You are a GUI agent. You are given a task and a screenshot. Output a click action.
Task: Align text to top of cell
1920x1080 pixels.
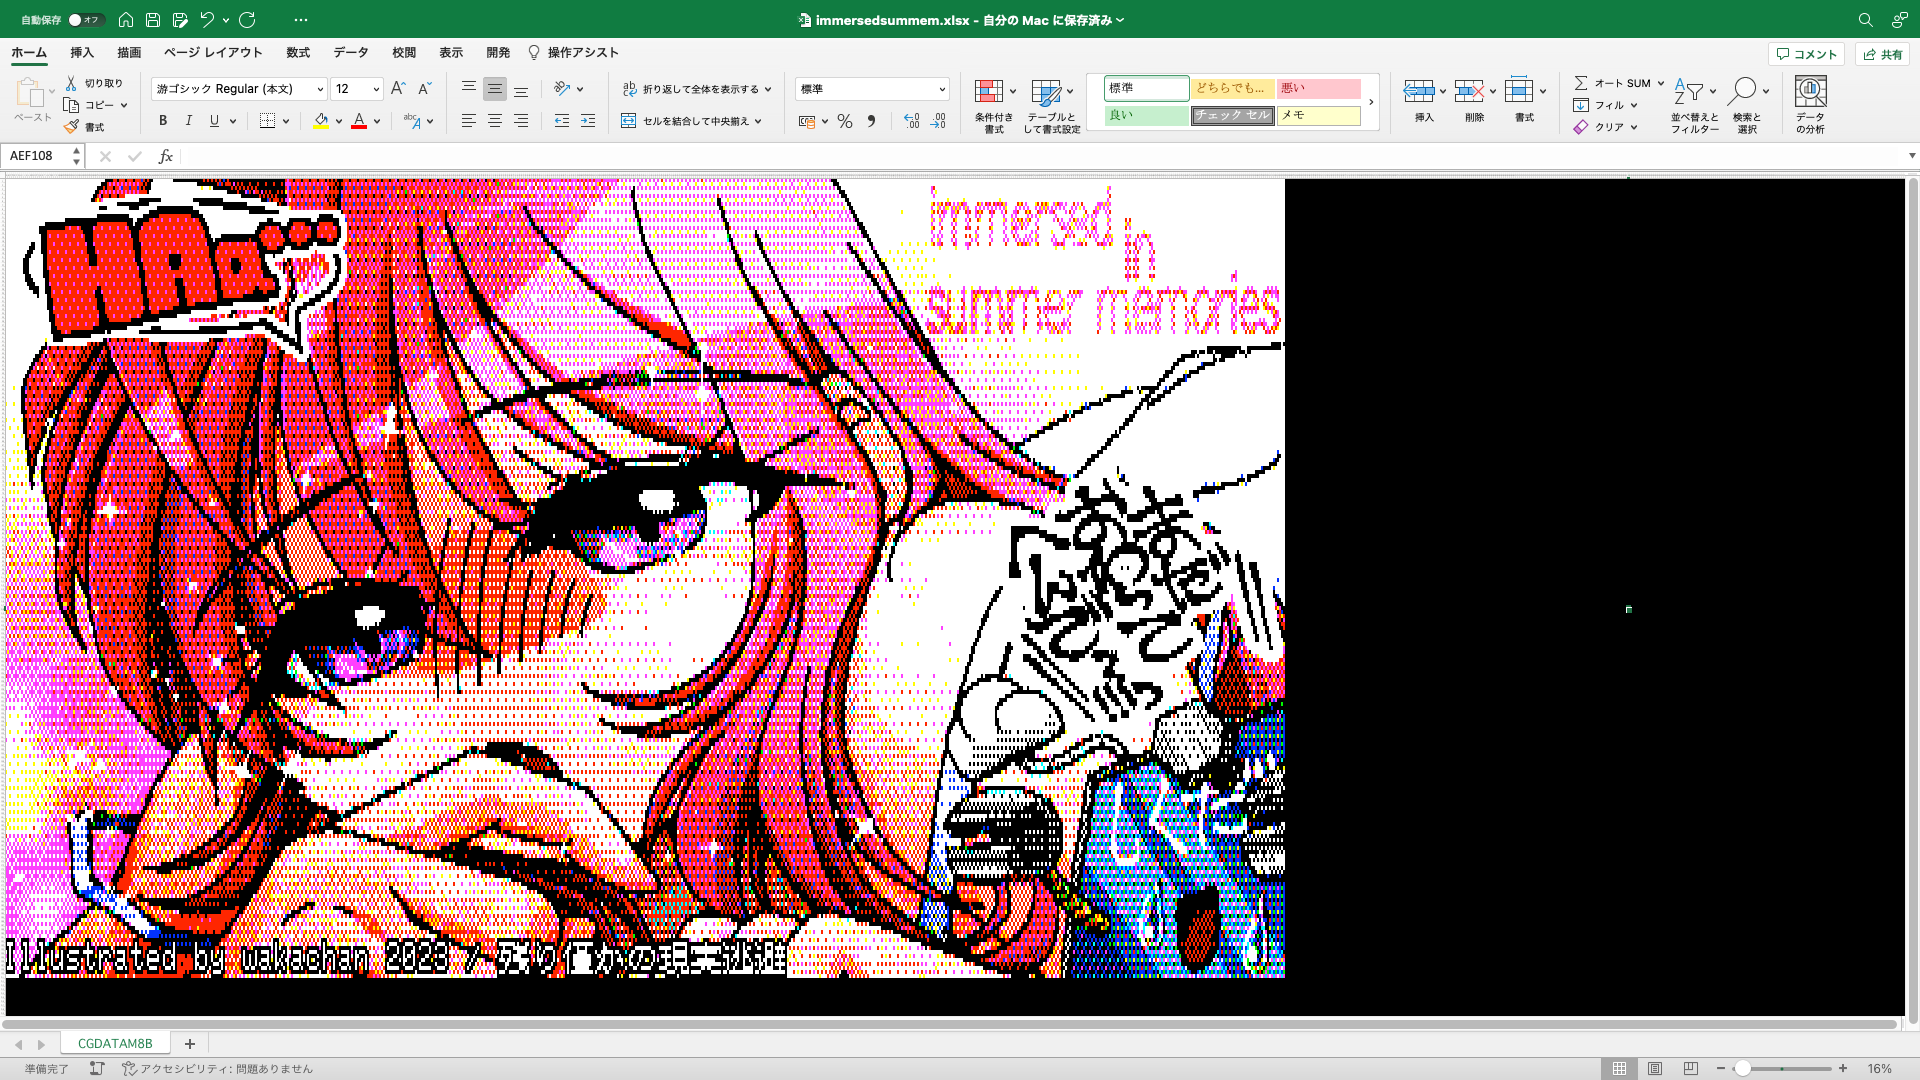(x=468, y=88)
